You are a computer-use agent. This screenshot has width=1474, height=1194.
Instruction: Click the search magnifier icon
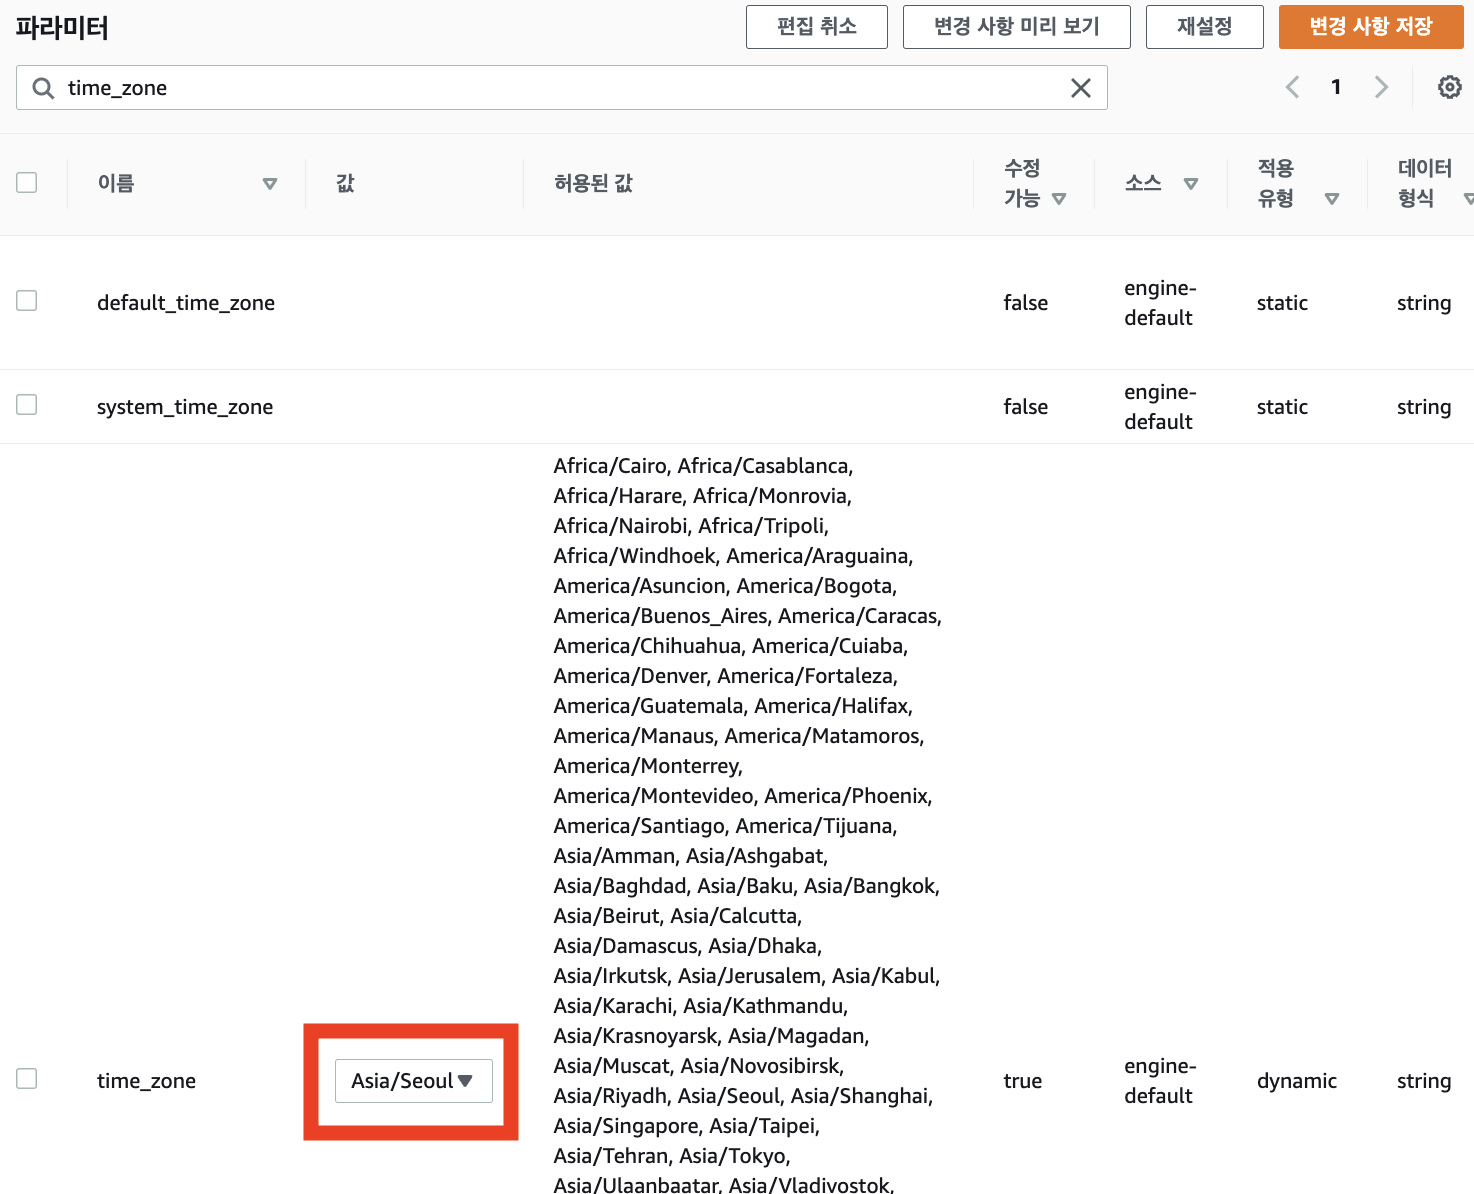click(x=43, y=88)
